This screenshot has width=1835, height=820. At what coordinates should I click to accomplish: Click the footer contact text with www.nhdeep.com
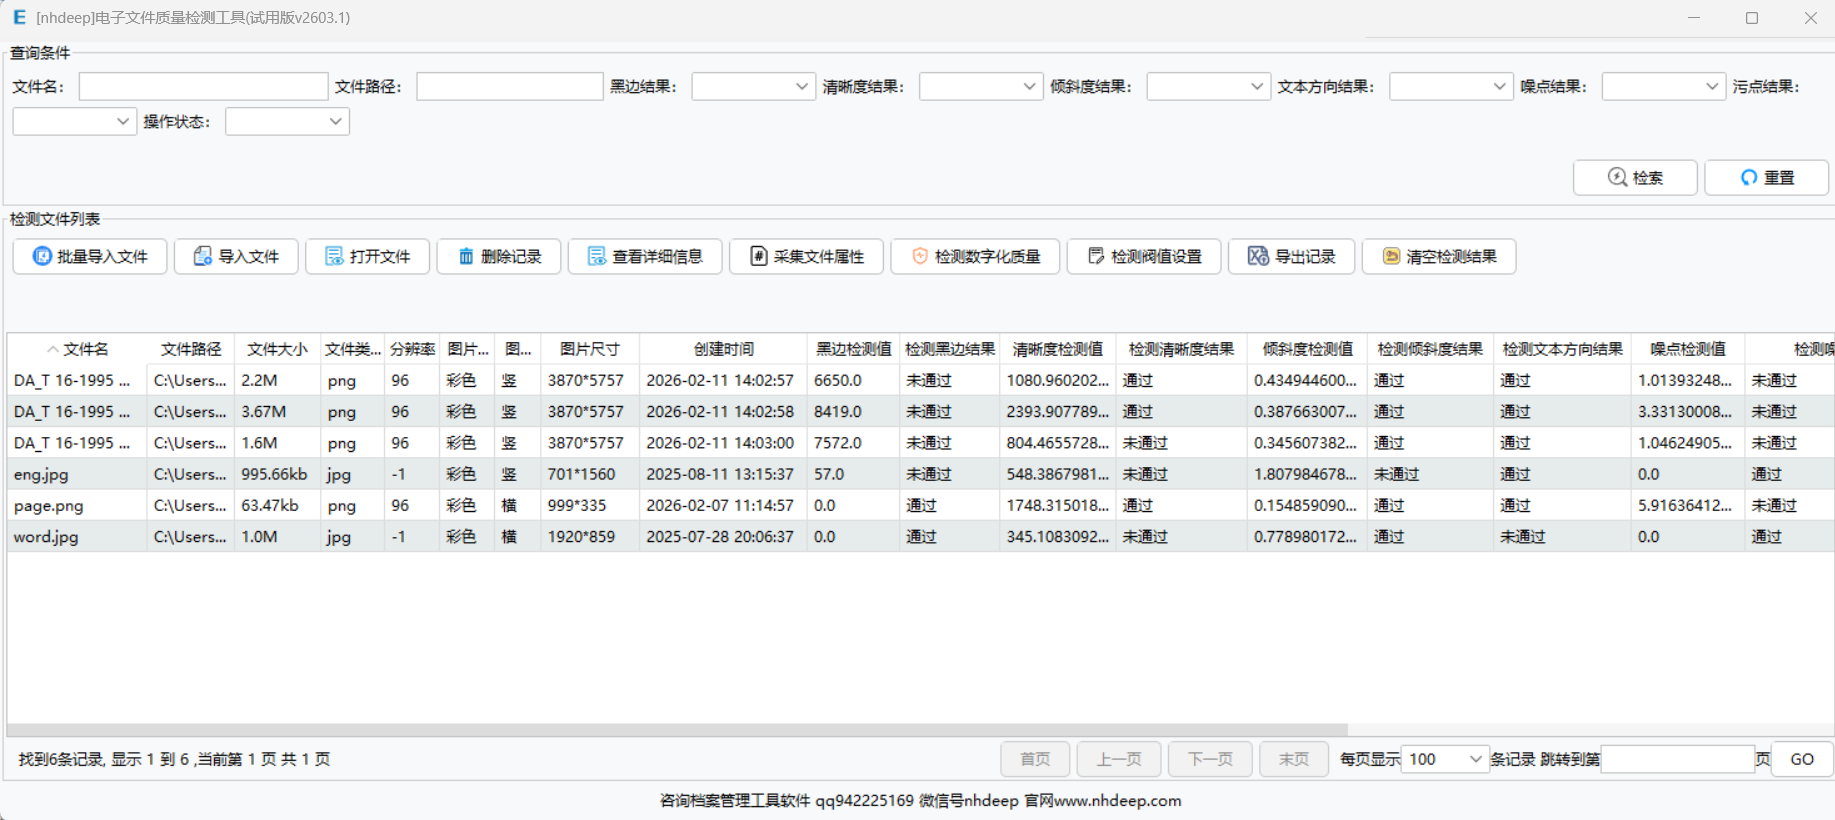[920, 800]
